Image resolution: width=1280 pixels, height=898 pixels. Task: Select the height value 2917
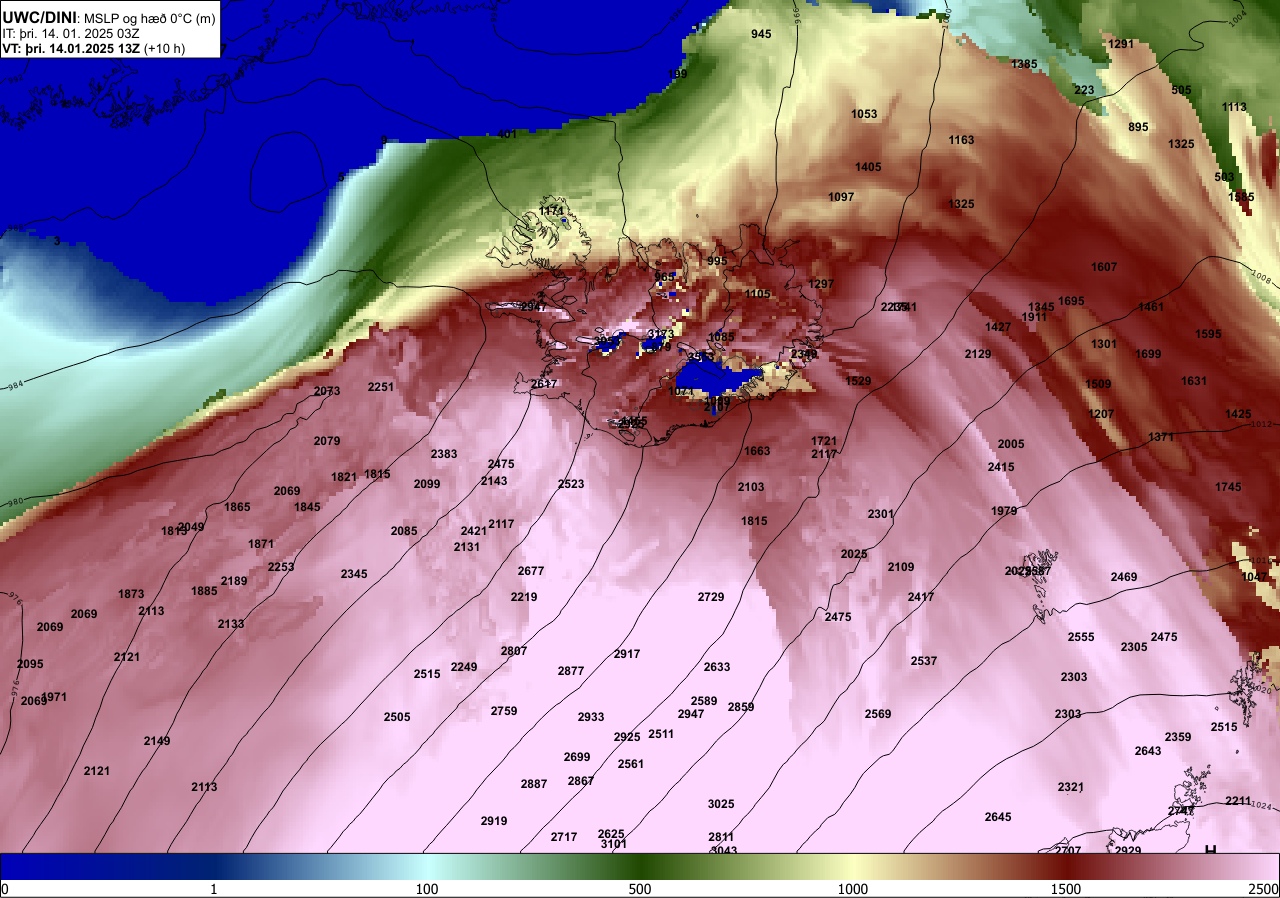point(627,654)
